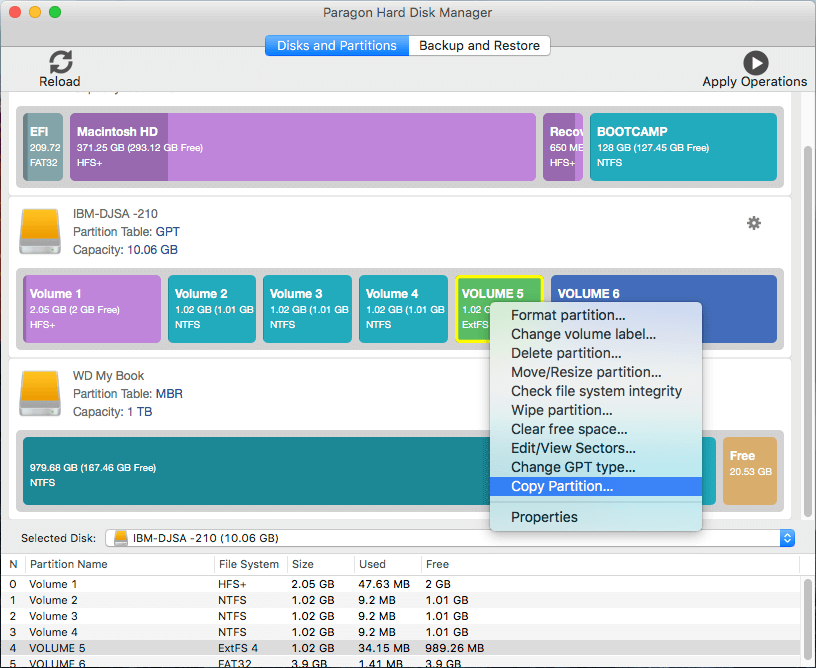This screenshot has width=816, height=668.
Task: Switch to the Disks and Partitions tab
Action: point(336,45)
